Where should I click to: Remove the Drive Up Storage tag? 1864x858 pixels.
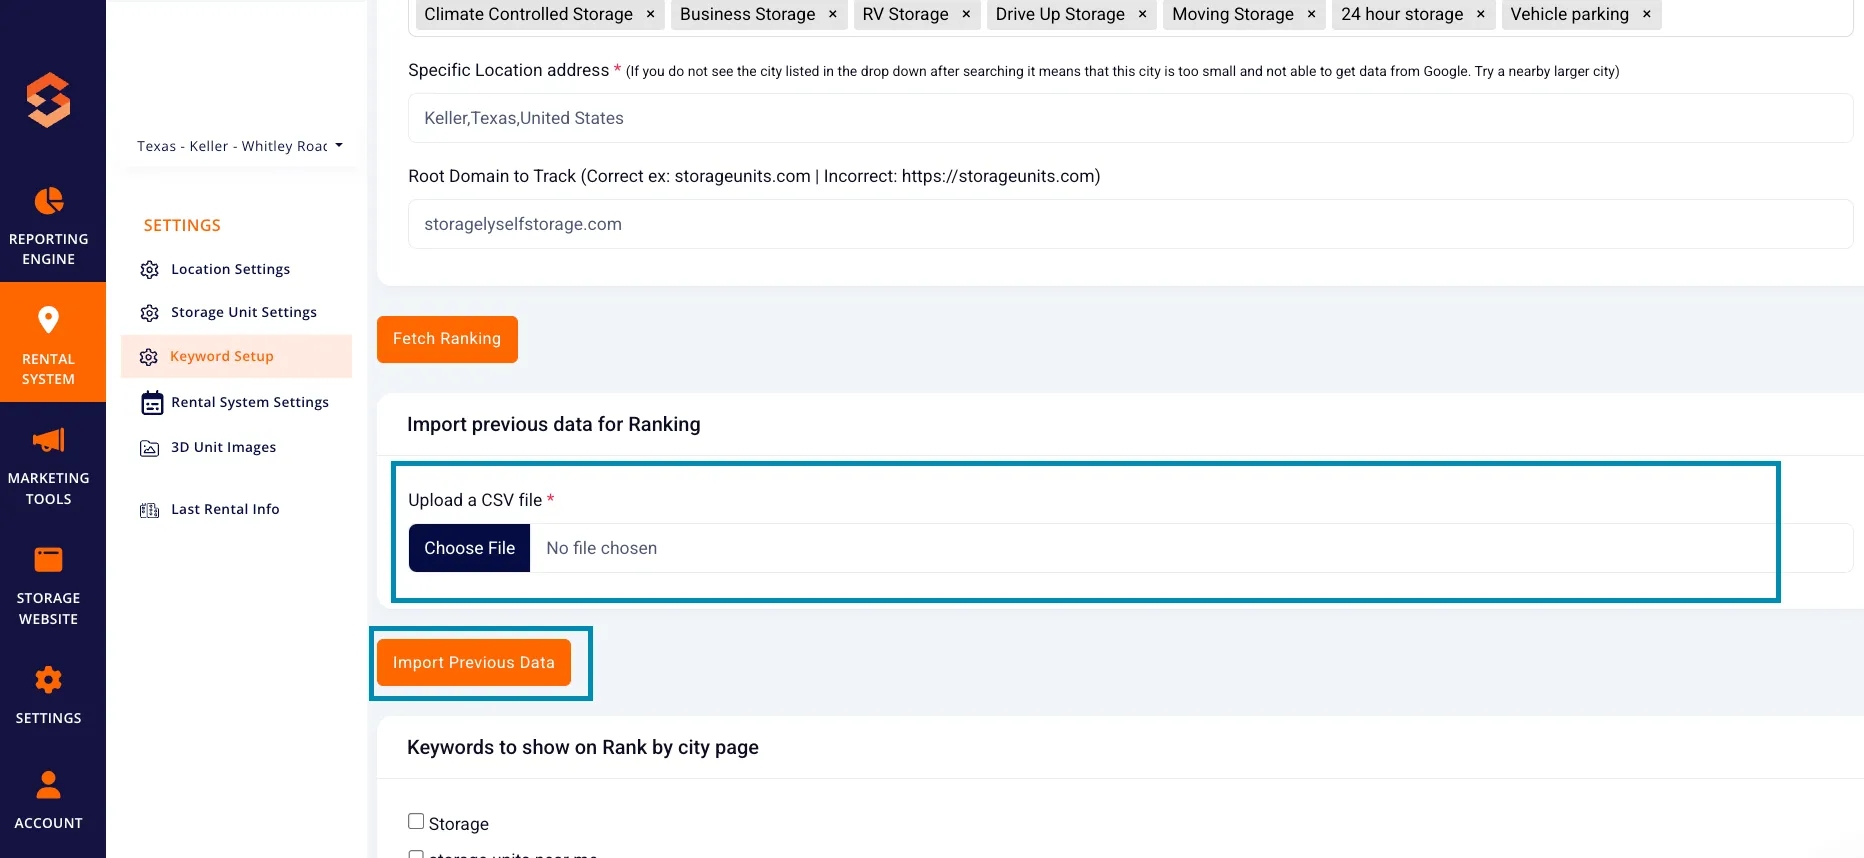click(1142, 14)
